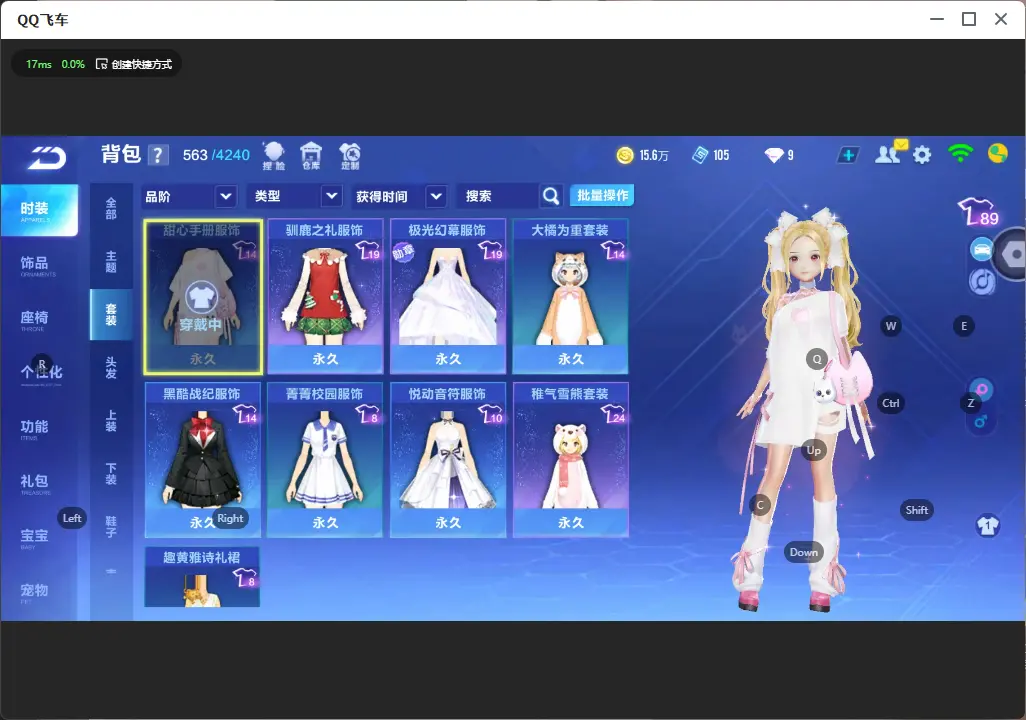This screenshot has width=1026, height=720.
Task: Click the 搜索 search input field
Action: [x=499, y=196]
